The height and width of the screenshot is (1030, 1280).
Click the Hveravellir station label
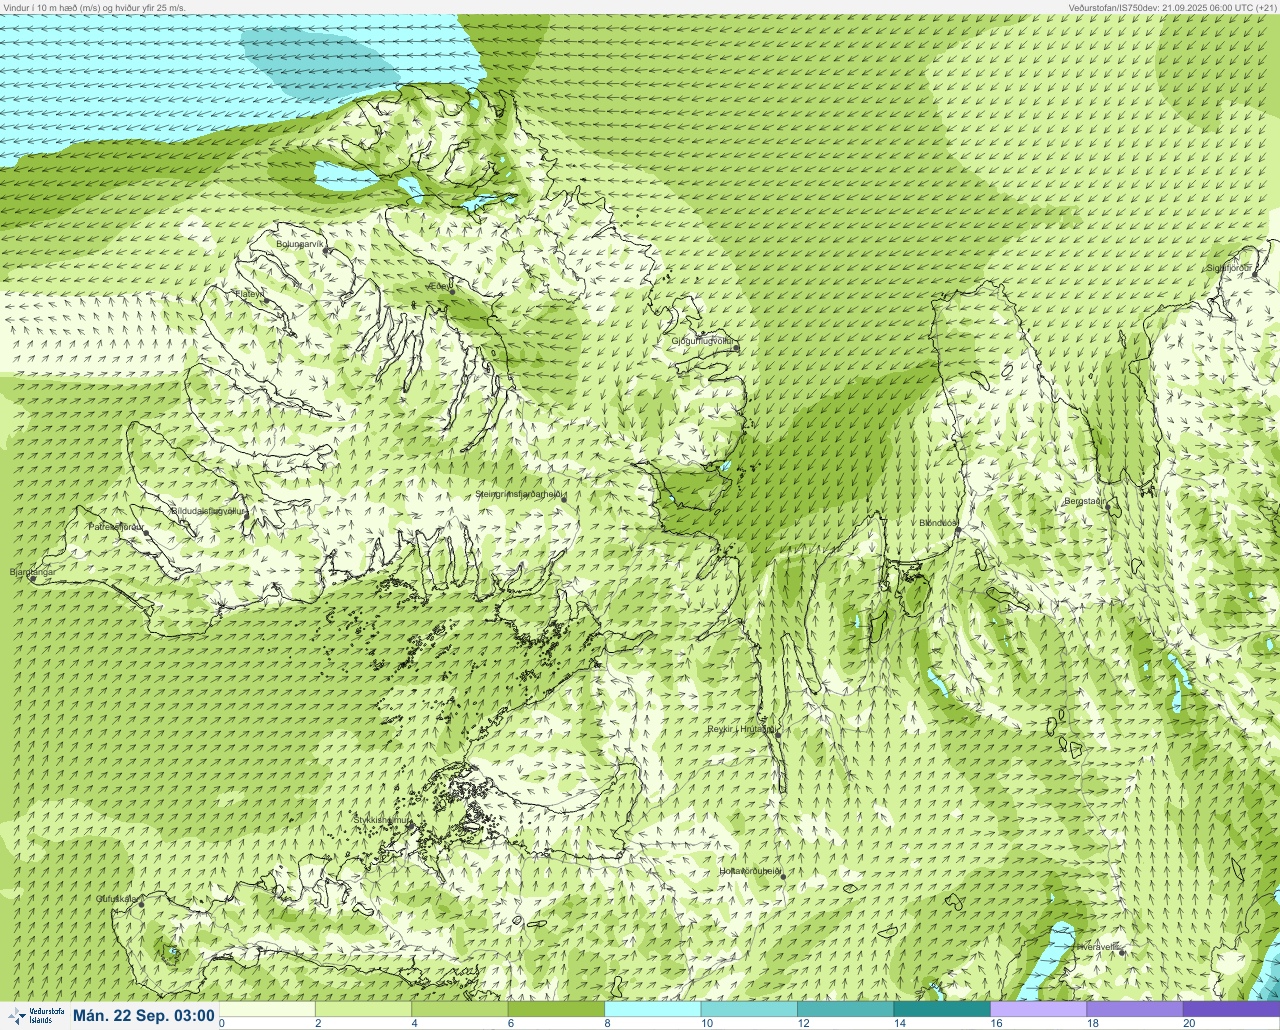pos(1097,946)
